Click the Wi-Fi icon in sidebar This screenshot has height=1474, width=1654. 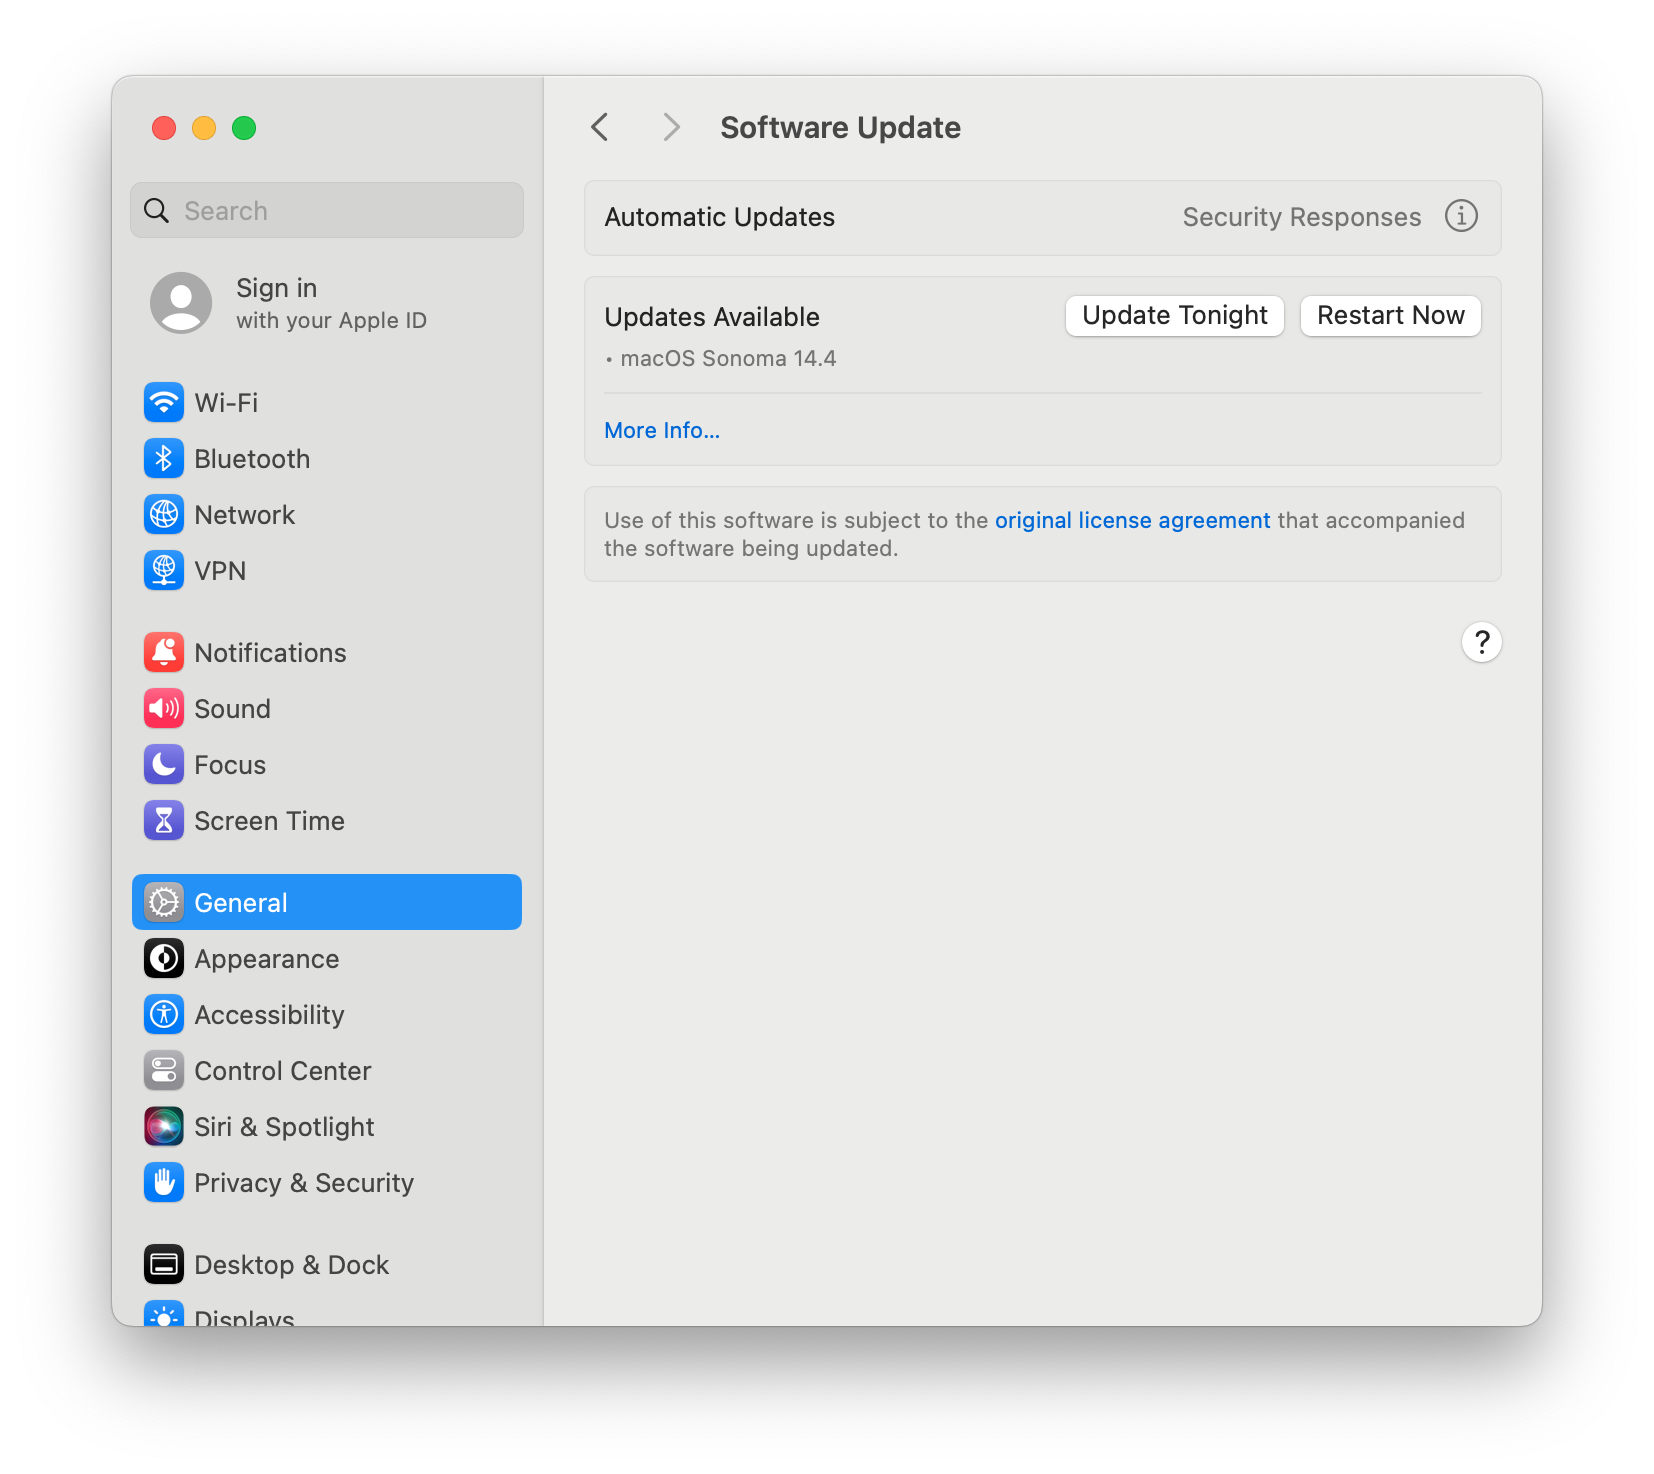click(x=164, y=403)
